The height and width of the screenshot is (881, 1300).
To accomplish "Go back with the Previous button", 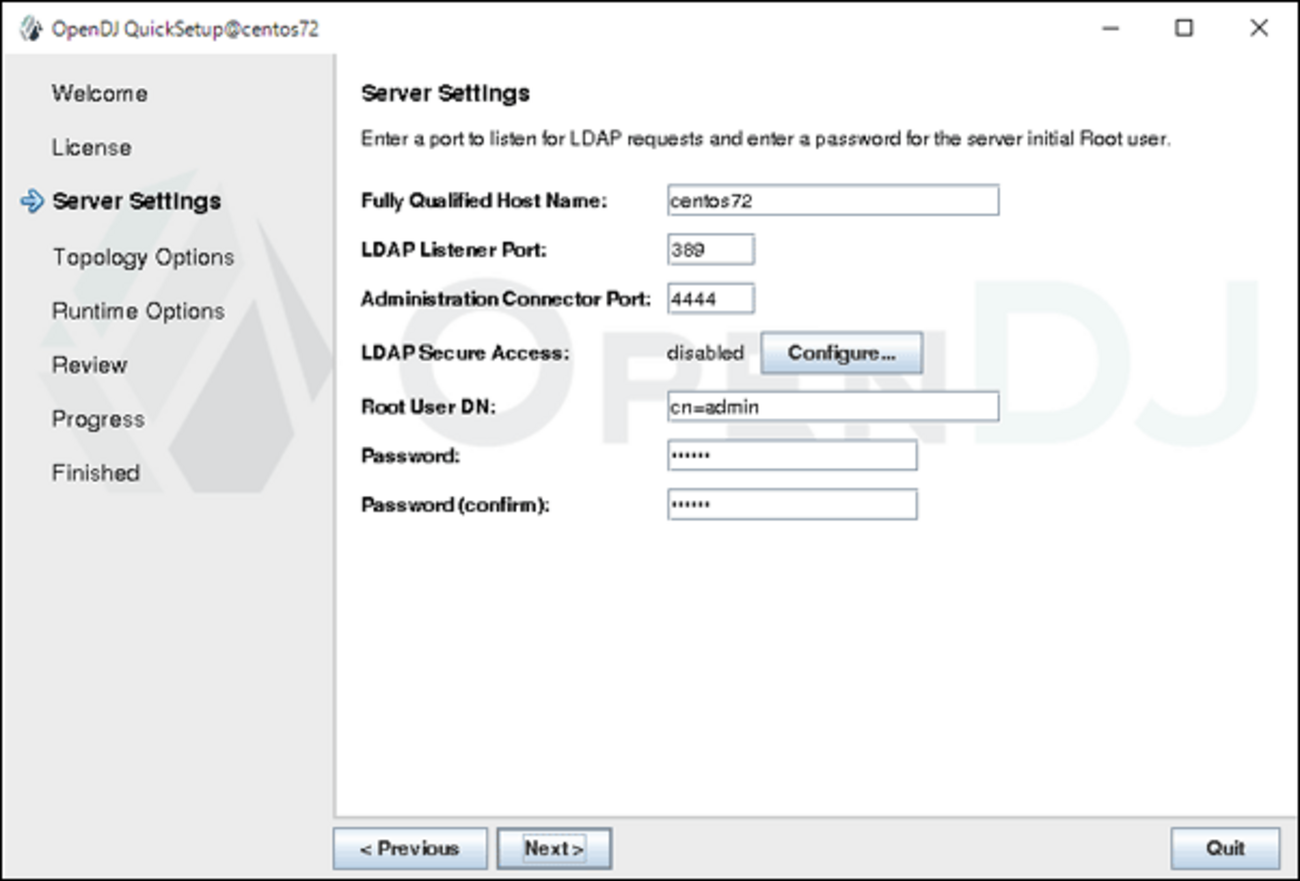I will (x=410, y=849).
